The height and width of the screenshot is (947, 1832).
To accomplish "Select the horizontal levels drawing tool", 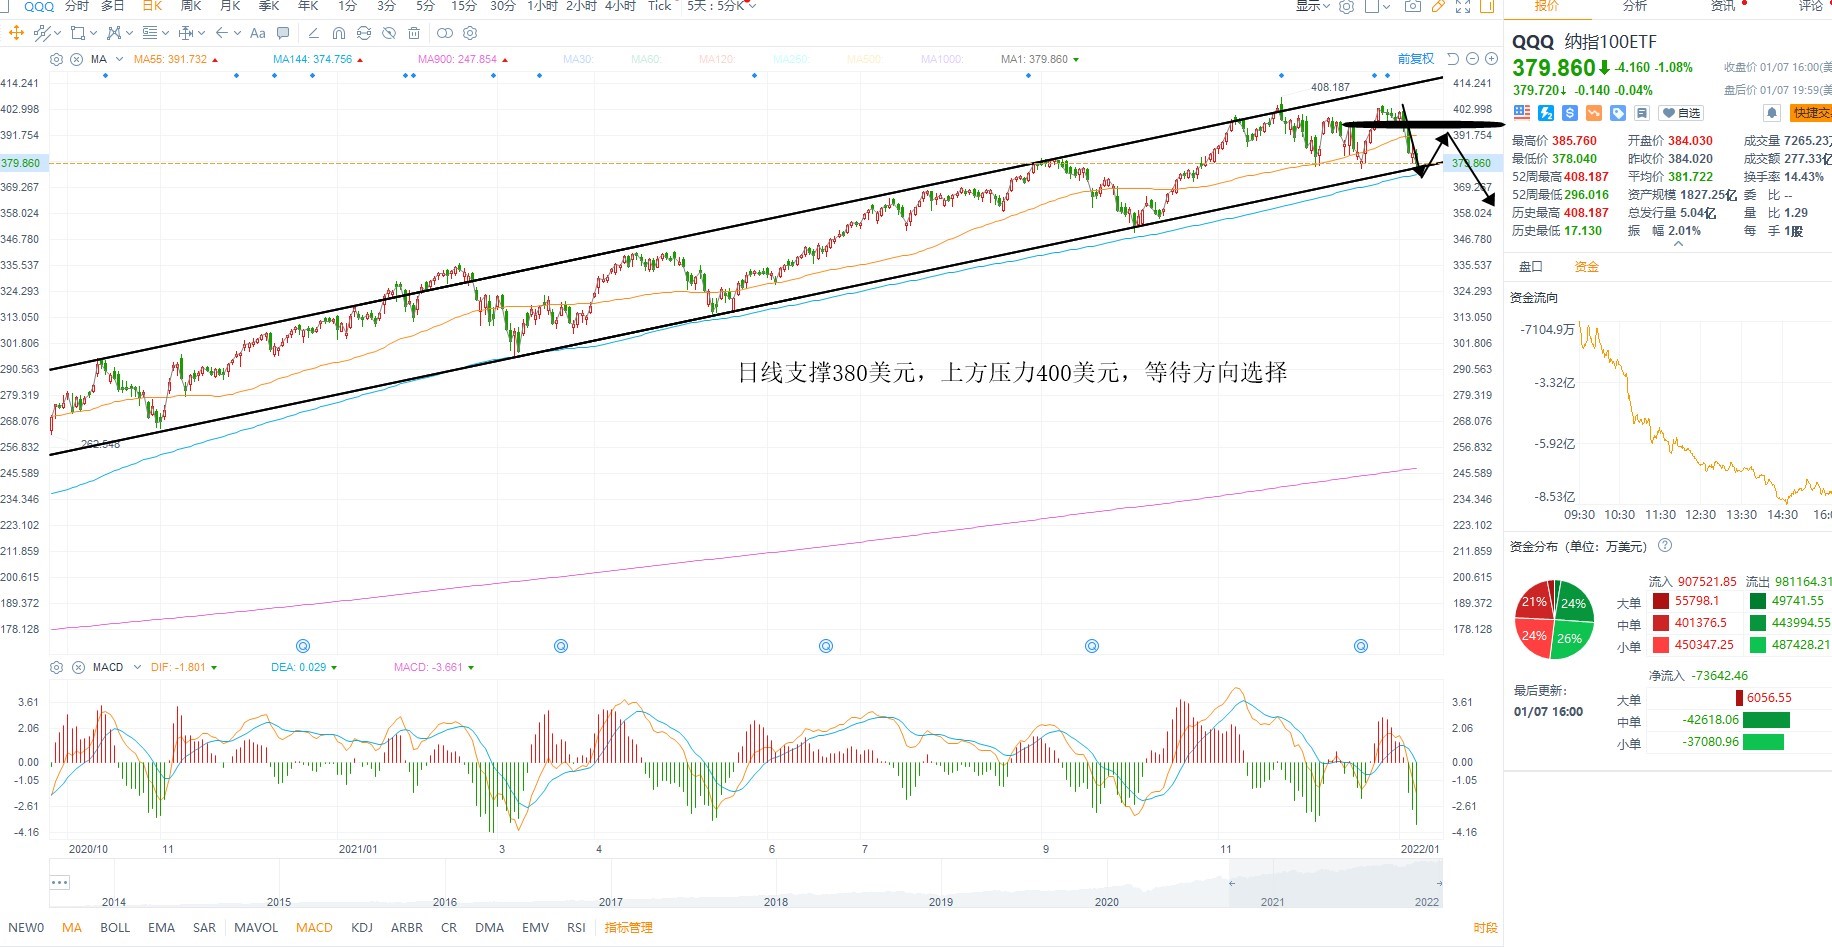I will pos(150,33).
